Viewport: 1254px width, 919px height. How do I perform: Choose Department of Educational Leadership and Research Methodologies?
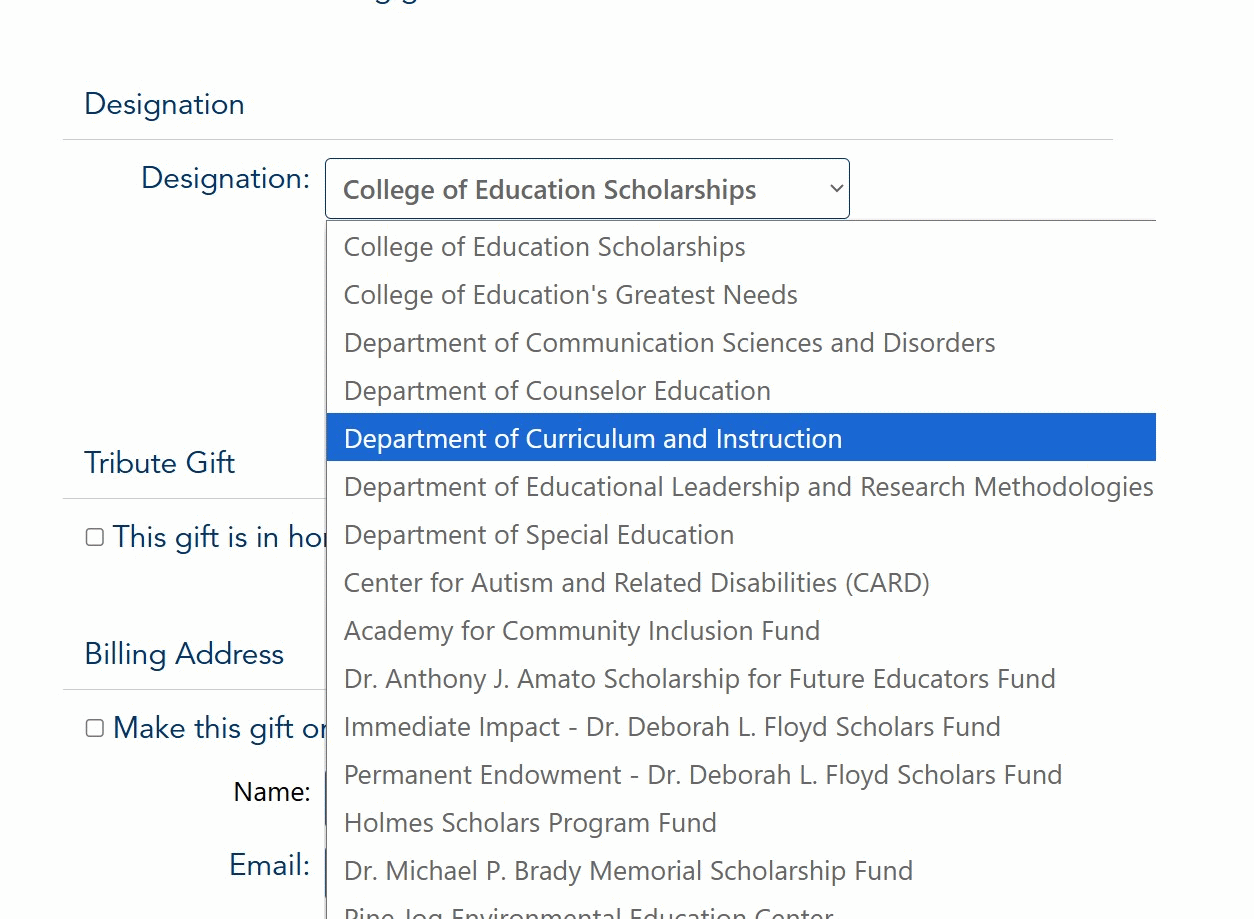pos(748,486)
